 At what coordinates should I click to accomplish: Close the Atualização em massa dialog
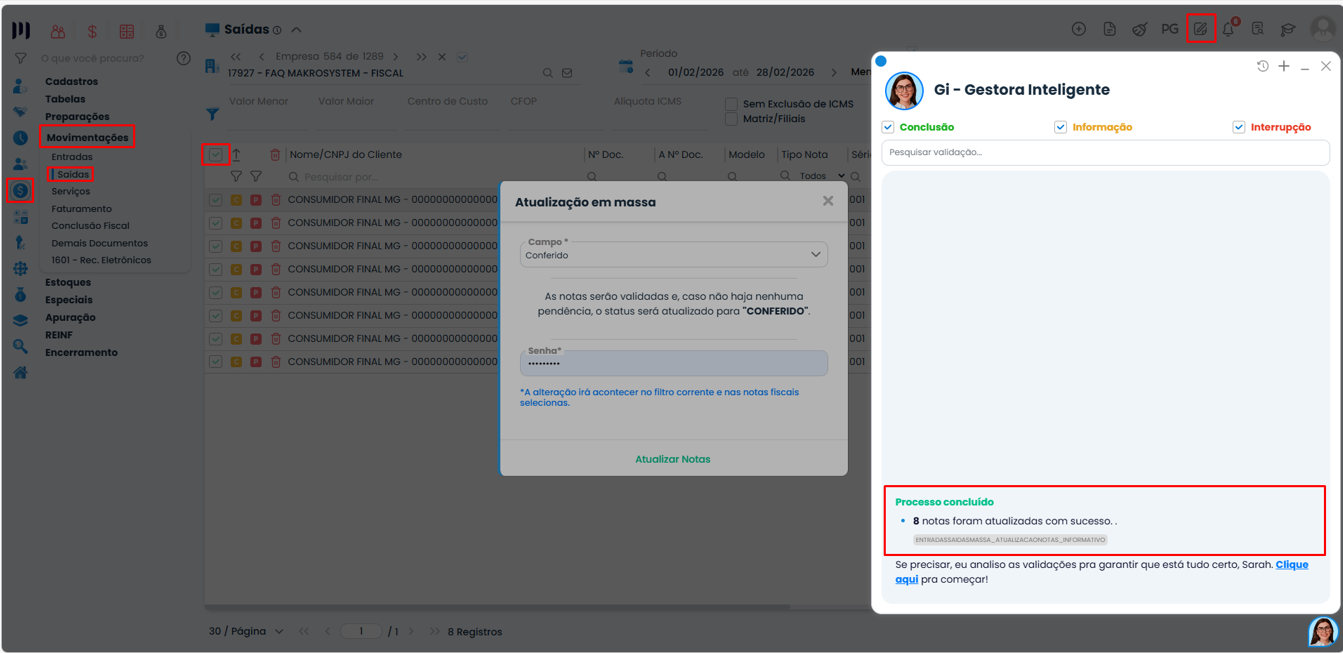[x=828, y=201]
